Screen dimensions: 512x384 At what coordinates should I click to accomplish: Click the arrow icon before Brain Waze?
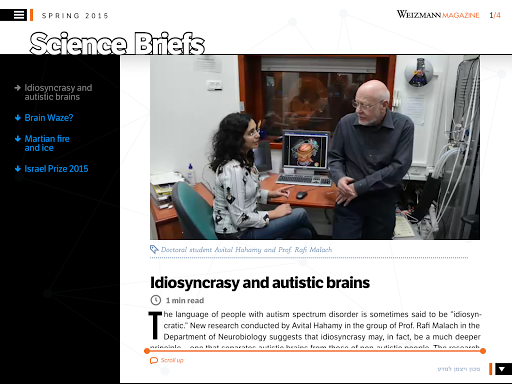18,118
